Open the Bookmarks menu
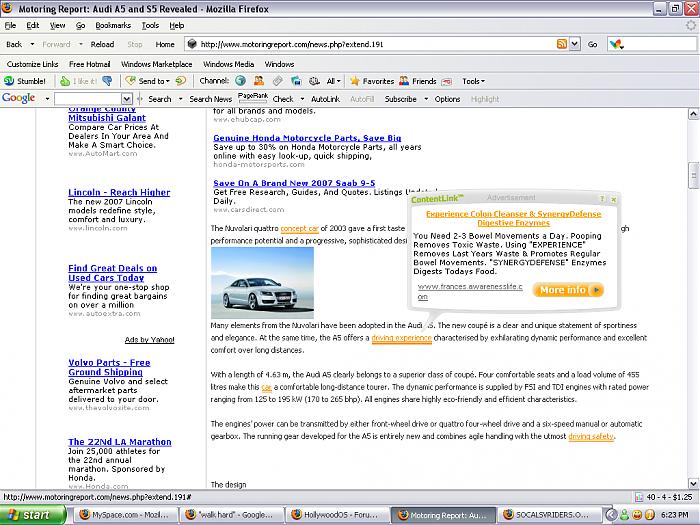Viewport: 700px width, 525px height. [x=113, y=25]
